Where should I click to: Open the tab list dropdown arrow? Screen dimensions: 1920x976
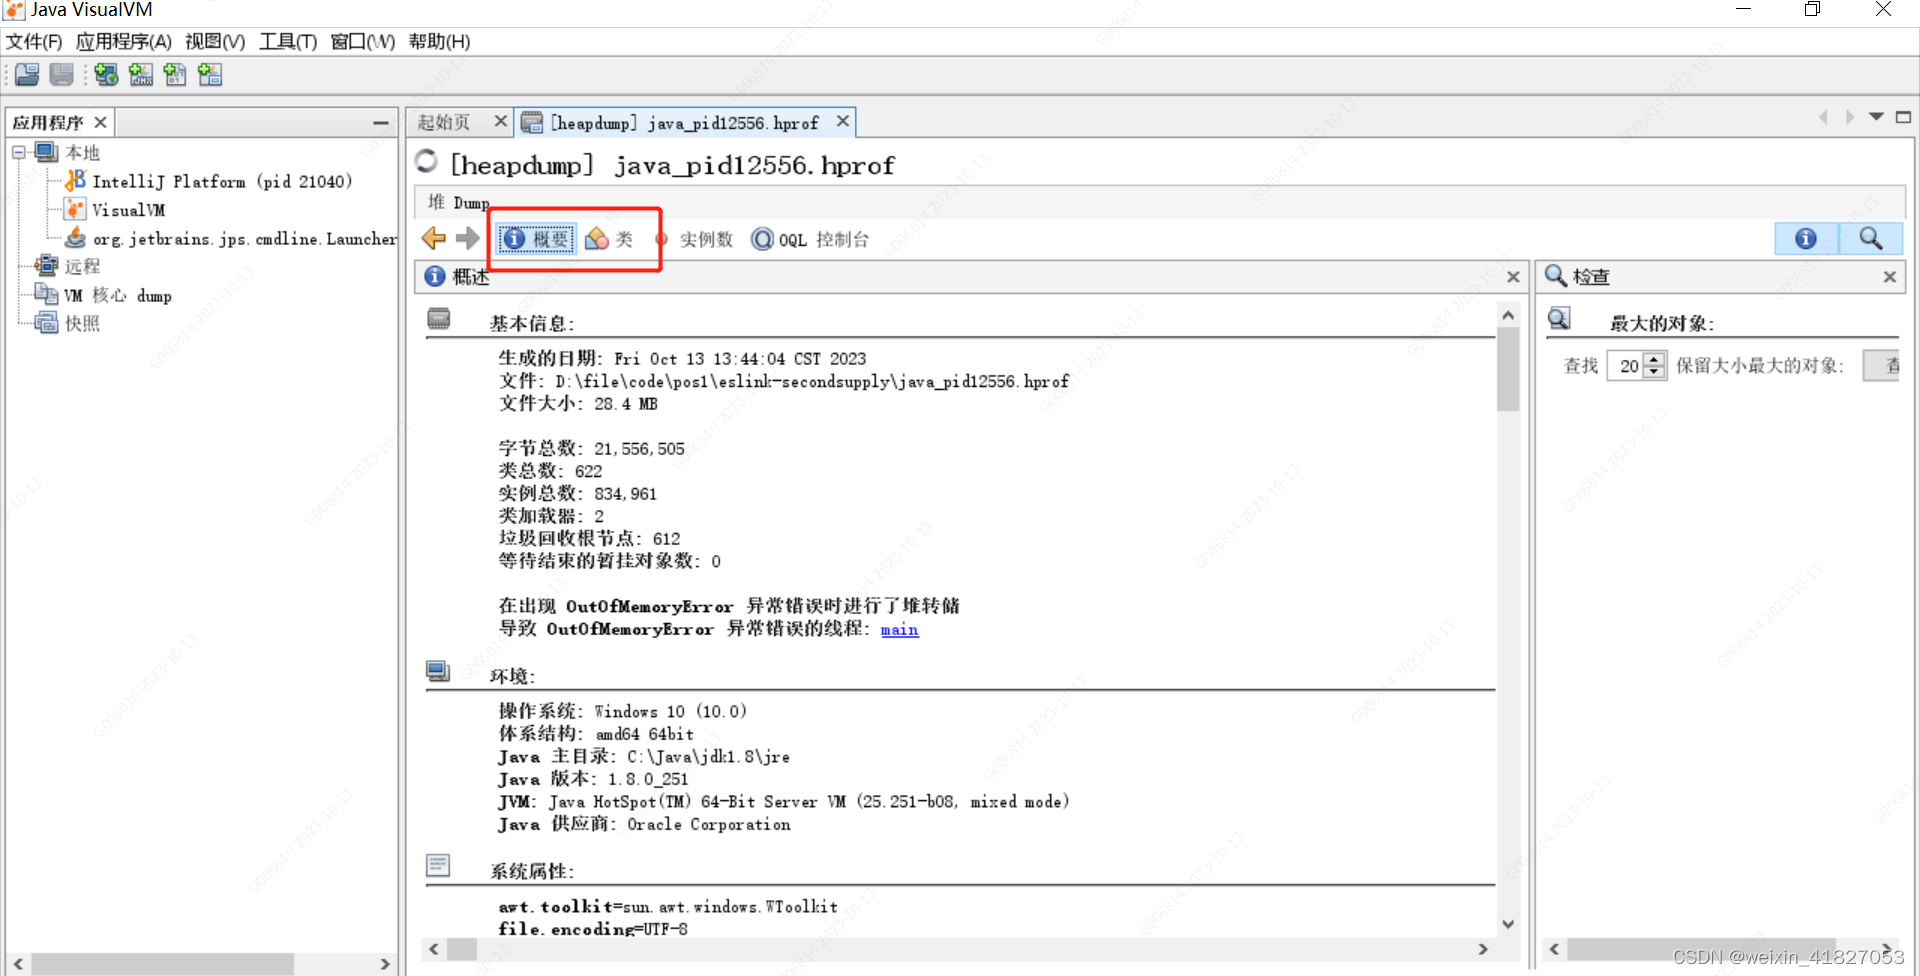pyautogui.click(x=1876, y=117)
